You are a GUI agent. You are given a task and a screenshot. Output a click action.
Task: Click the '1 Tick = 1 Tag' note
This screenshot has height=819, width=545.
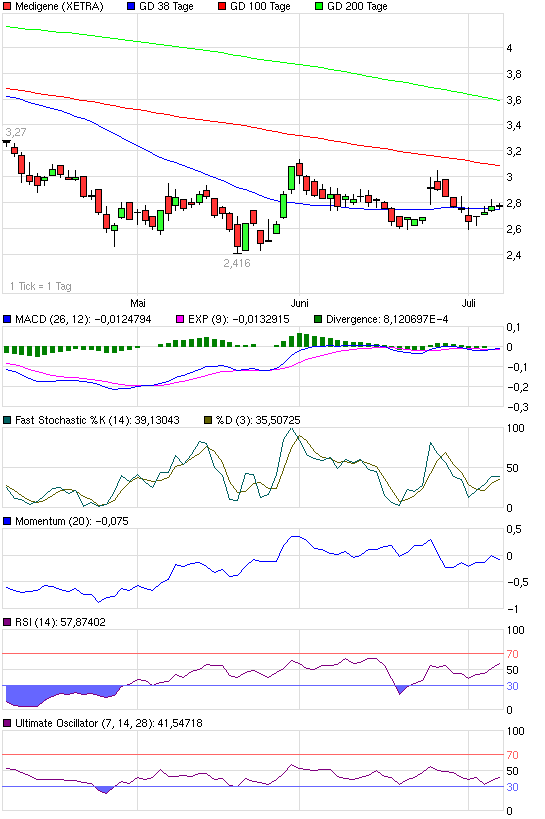(41, 286)
